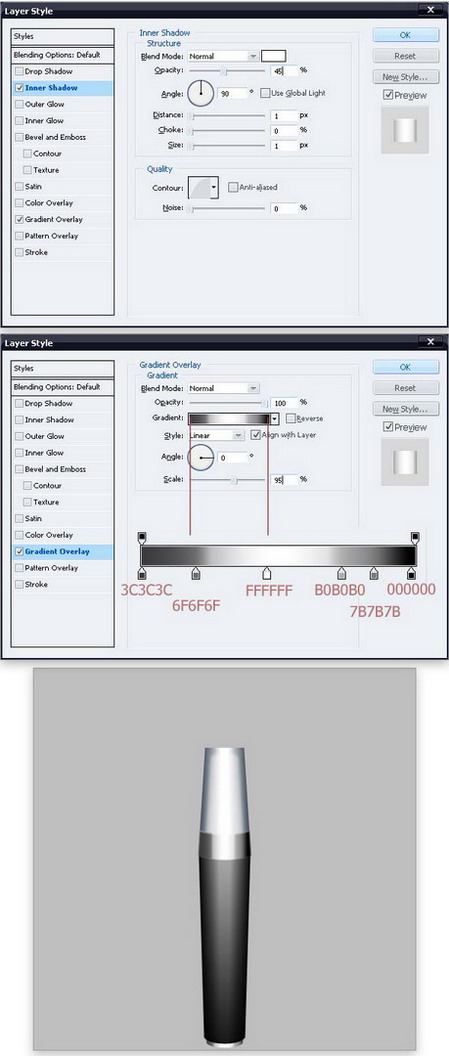Click the gradient preview bar in overlay settings
This screenshot has width=449, height=1056.
(230, 419)
